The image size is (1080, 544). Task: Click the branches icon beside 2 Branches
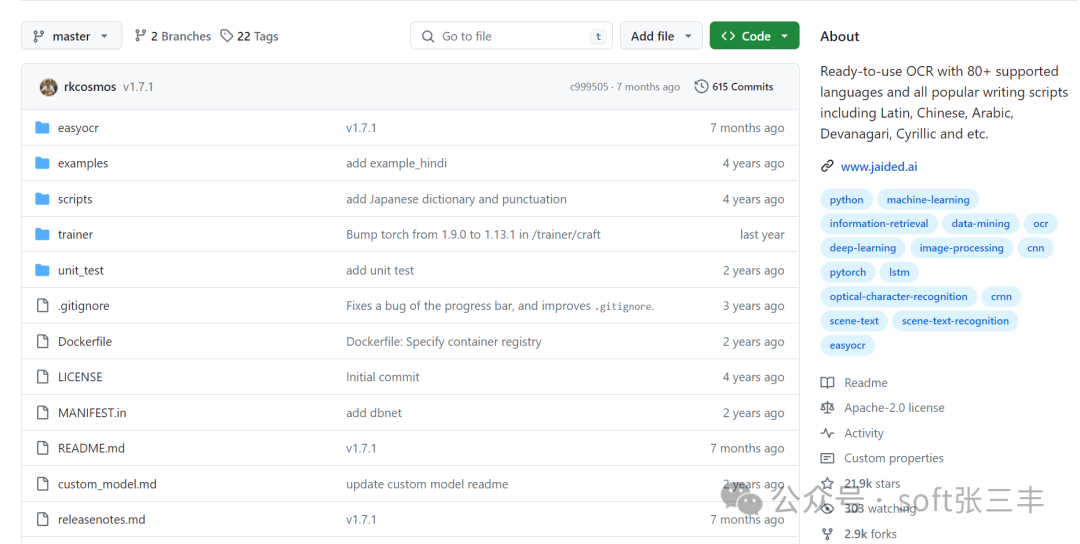pos(141,36)
